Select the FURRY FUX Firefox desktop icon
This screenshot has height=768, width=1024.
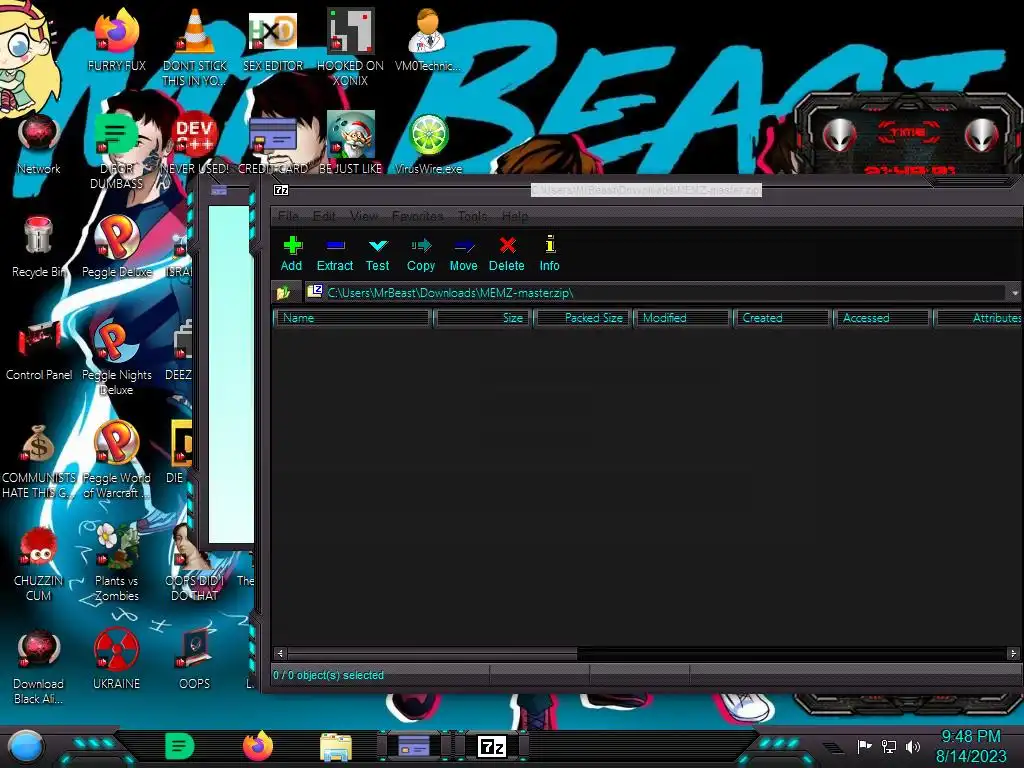pyautogui.click(x=116, y=40)
